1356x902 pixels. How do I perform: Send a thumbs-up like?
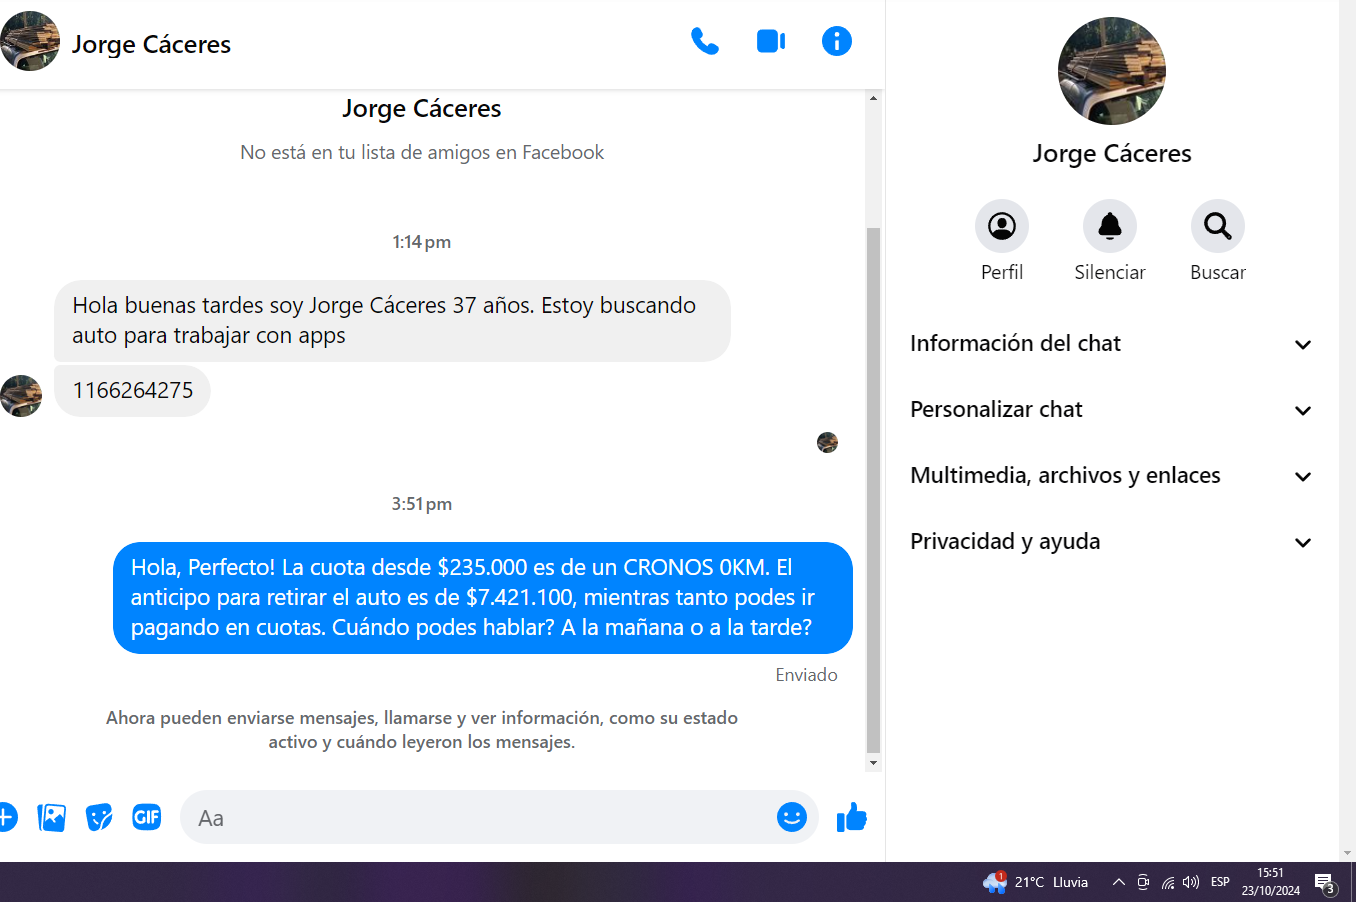[852, 817]
